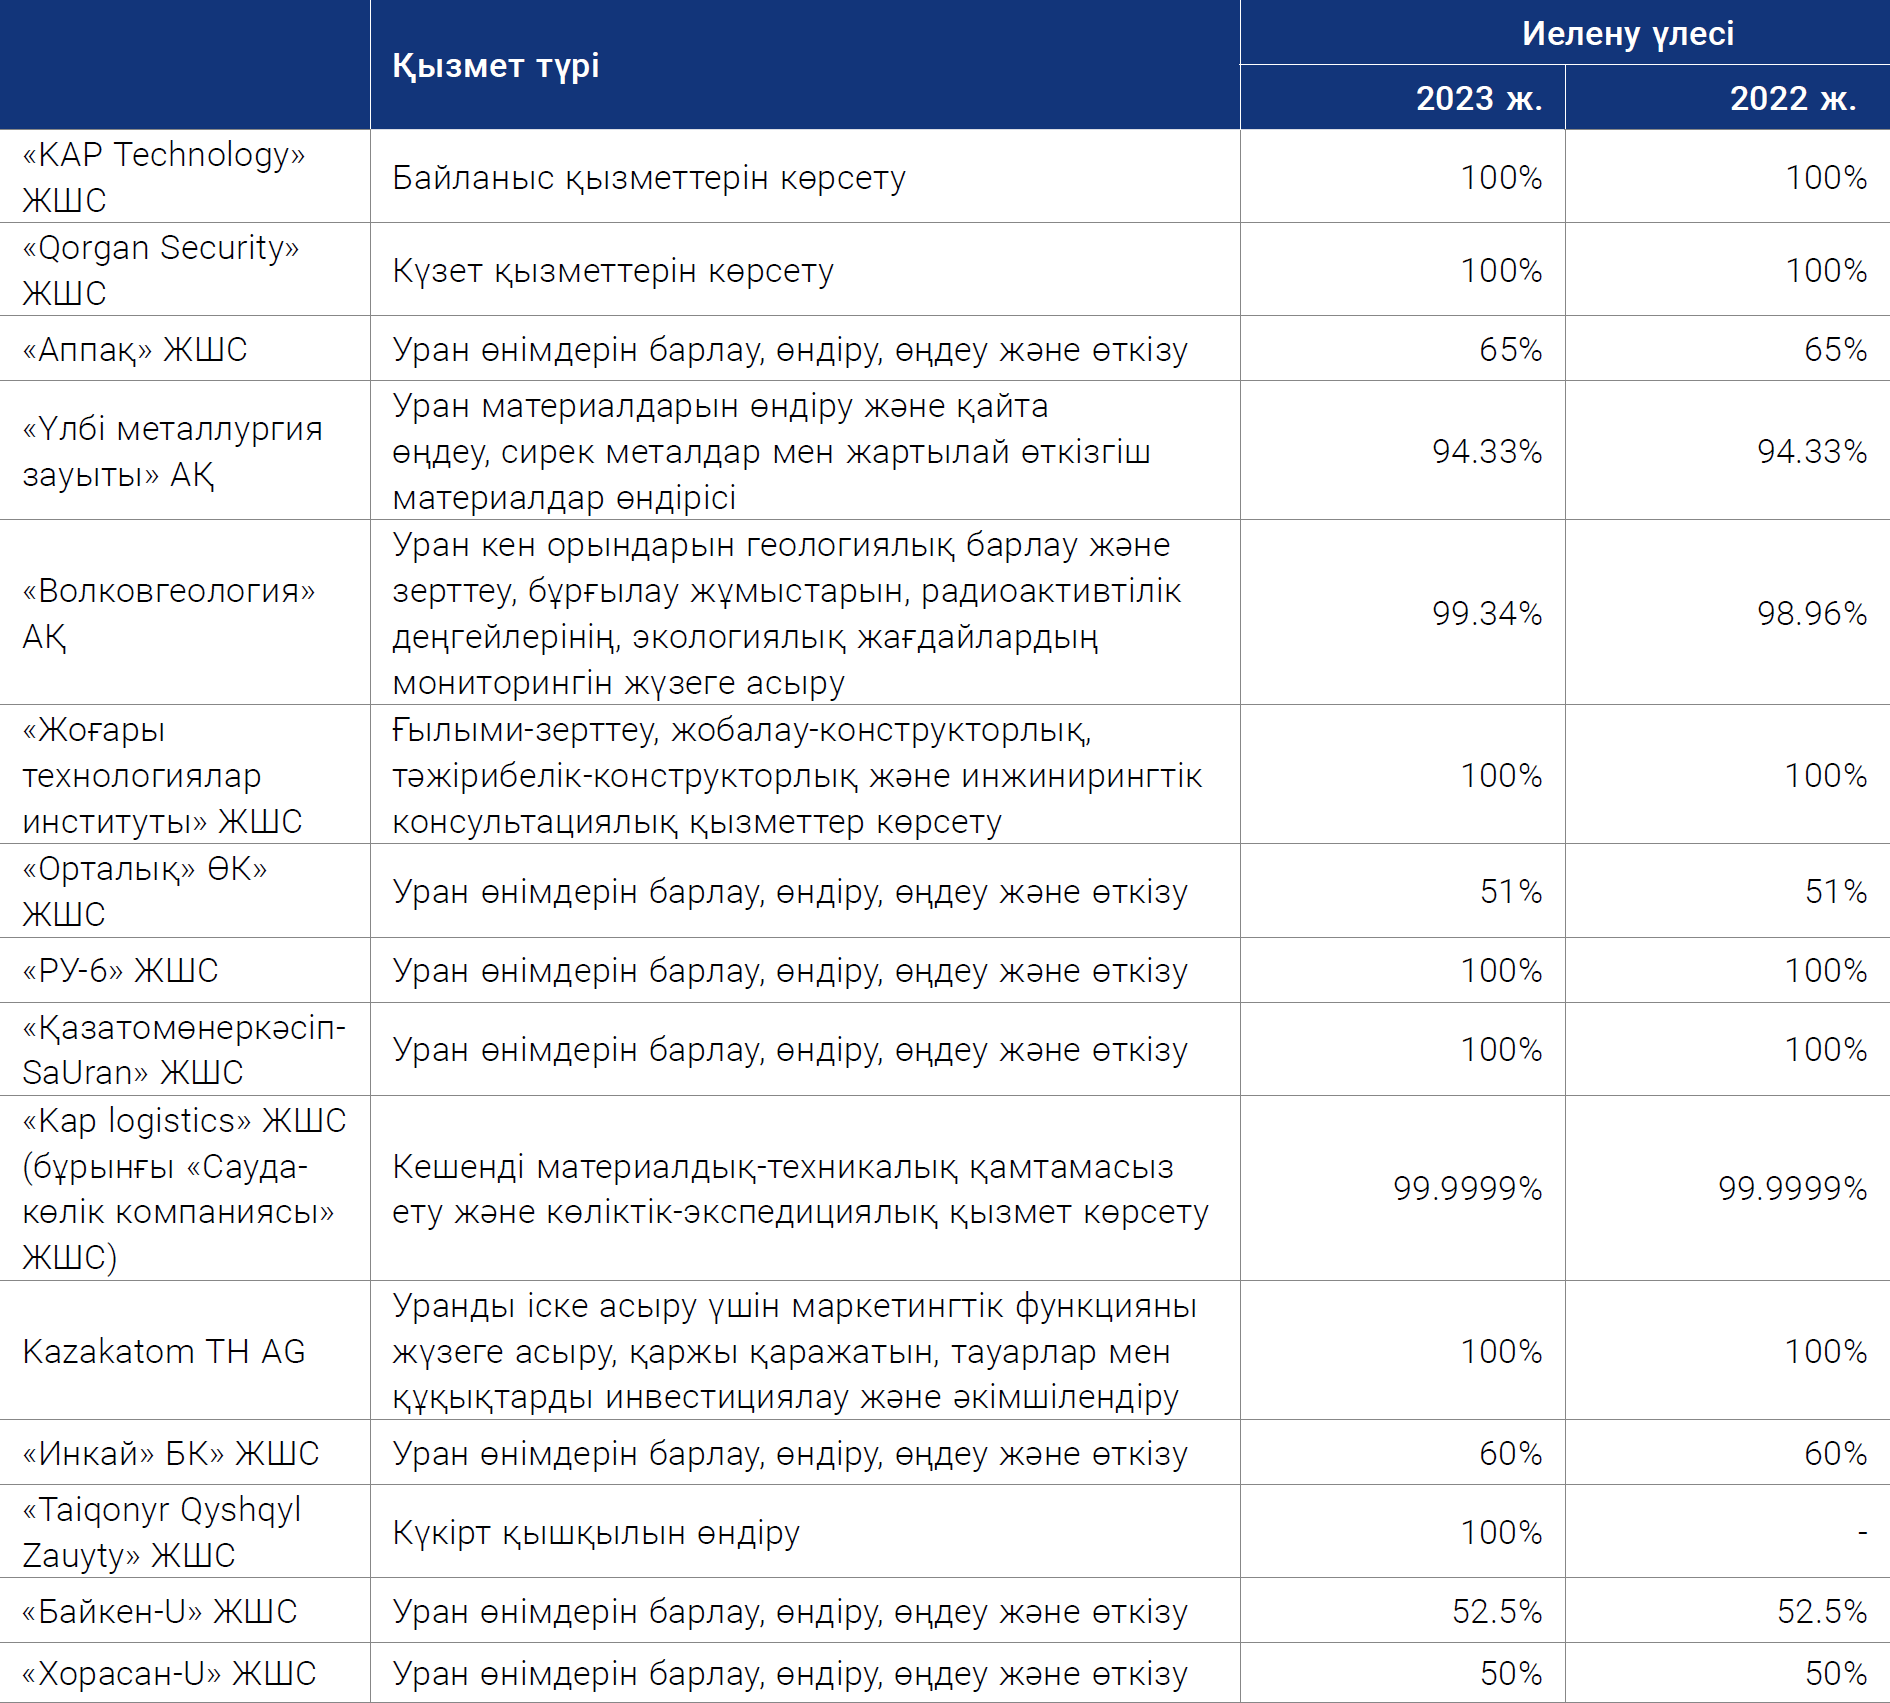
Task: Click 52.5% 2022 value for «Байкен-U»
Action: (x=1822, y=1611)
